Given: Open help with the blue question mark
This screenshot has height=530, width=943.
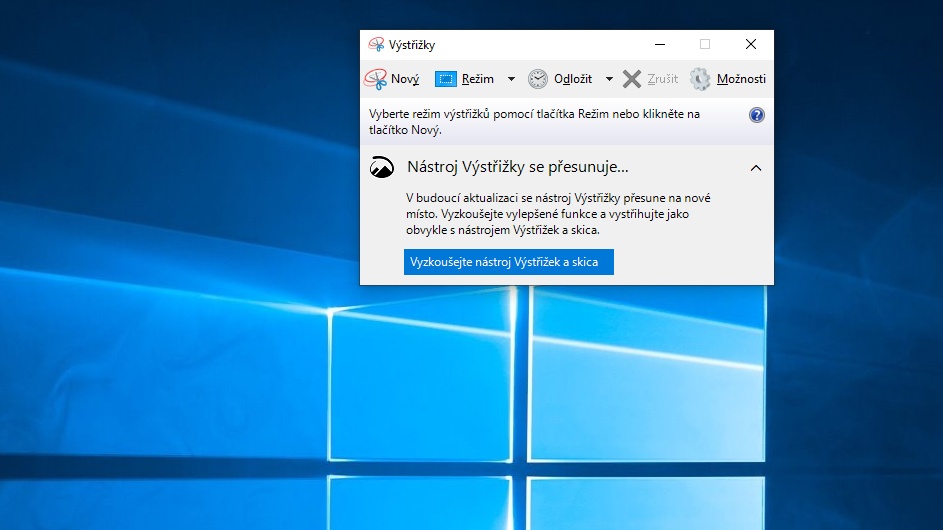Looking at the screenshot, I should pyautogui.click(x=757, y=115).
